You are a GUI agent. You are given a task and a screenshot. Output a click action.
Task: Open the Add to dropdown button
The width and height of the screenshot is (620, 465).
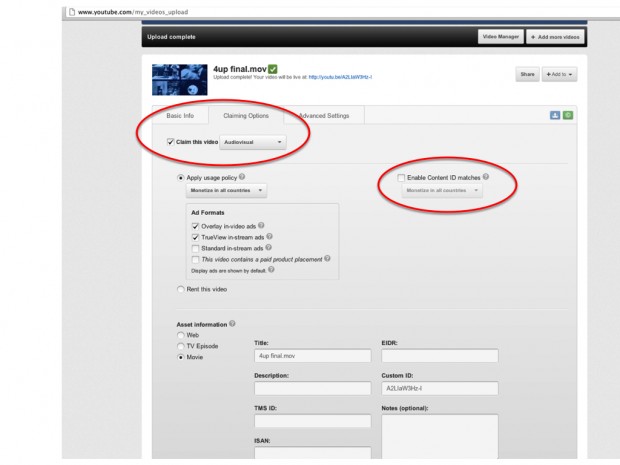pos(559,74)
